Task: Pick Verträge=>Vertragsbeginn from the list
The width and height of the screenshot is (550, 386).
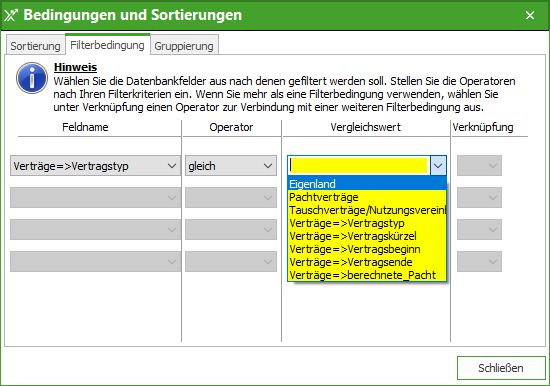Action: (367, 249)
